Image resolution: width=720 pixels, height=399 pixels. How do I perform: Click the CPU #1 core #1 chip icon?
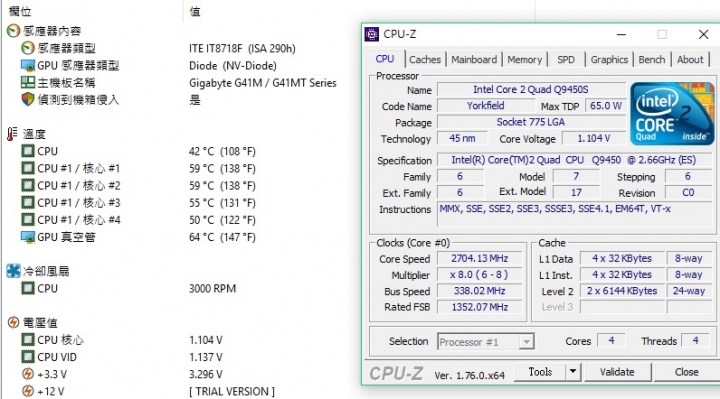(x=28, y=168)
